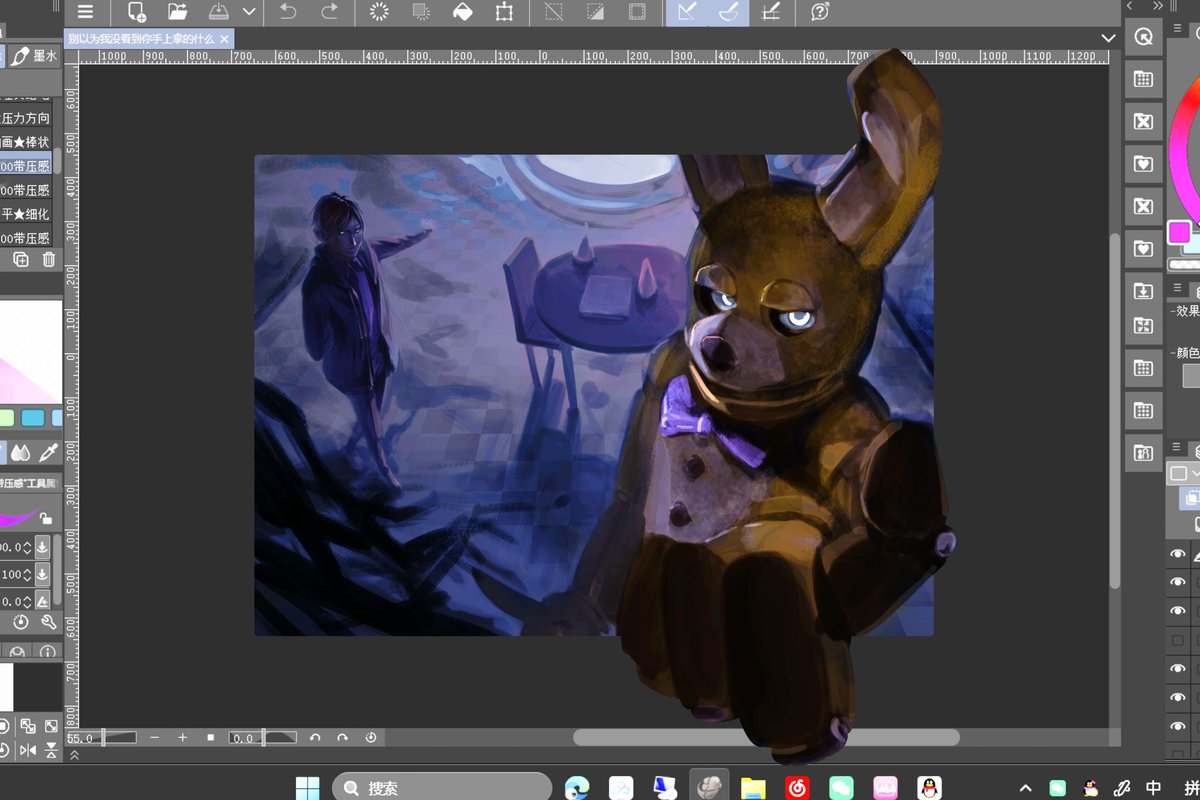Screen dimensions: 1200x800
Task: Delete sub tool with trash icon
Action: (x=48, y=260)
